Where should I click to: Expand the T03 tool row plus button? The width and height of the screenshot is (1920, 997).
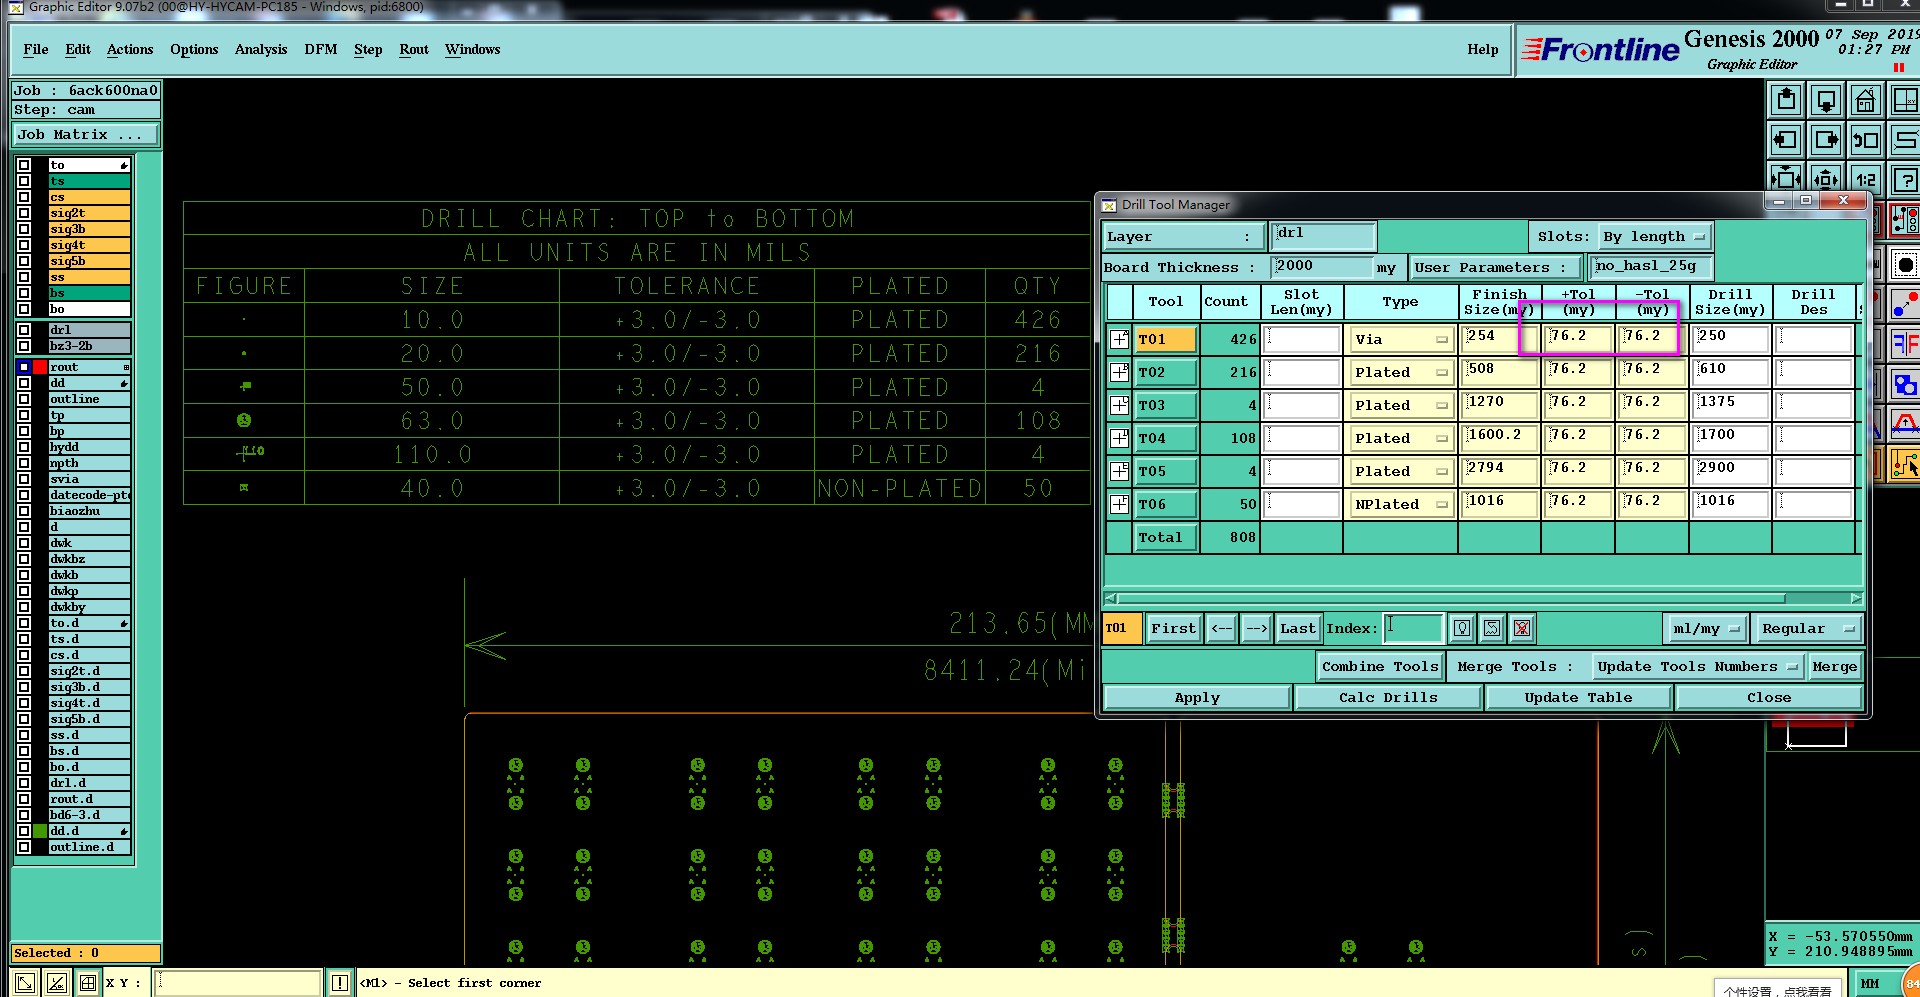1120,405
